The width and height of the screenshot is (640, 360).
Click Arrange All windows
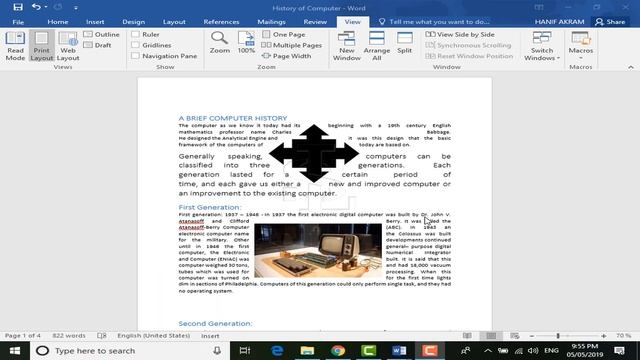[376, 46]
